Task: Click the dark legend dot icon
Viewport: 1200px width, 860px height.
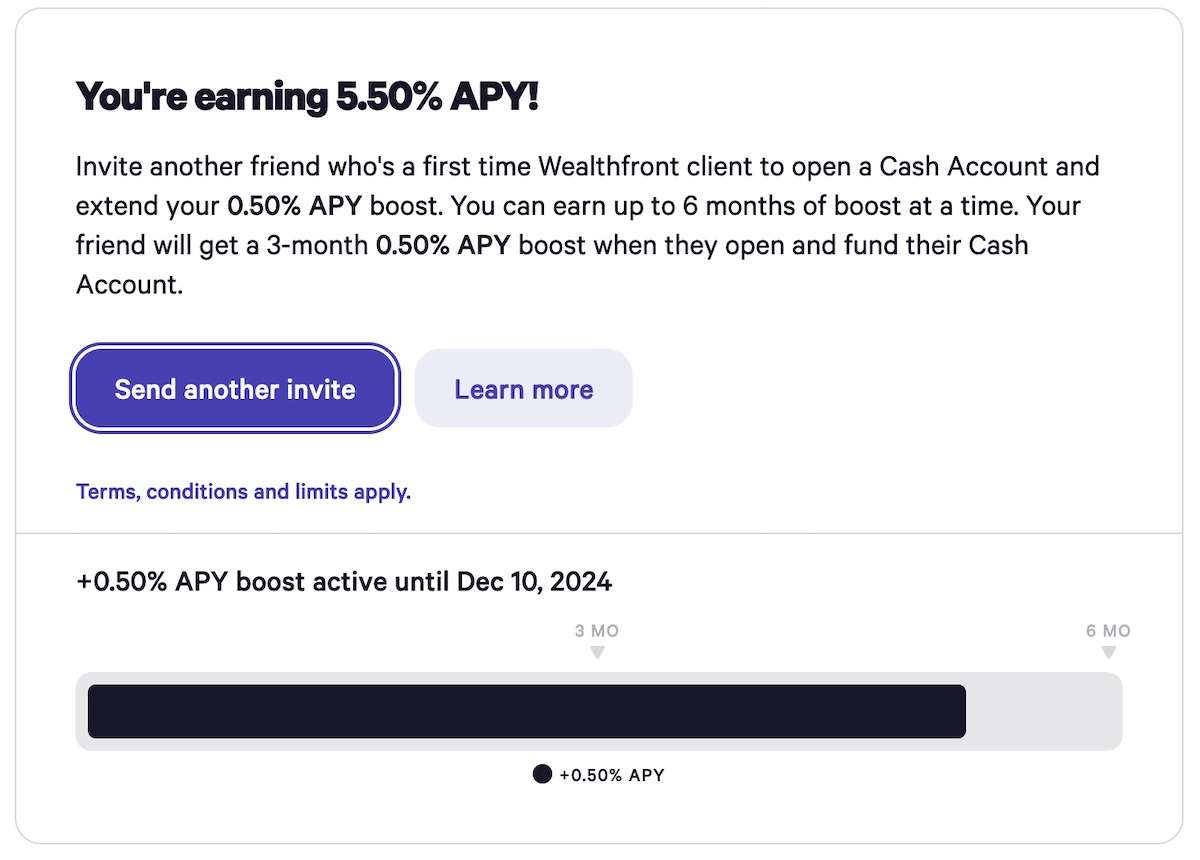Action: pyautogui.click(x=542, y=774)
